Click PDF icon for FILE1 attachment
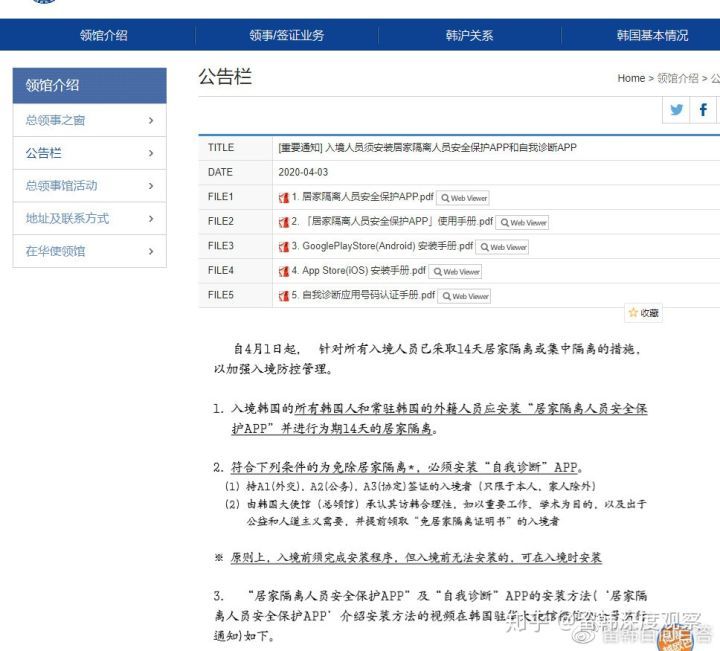The width and height of the screenshot is (720, 651). coord(284,197)
